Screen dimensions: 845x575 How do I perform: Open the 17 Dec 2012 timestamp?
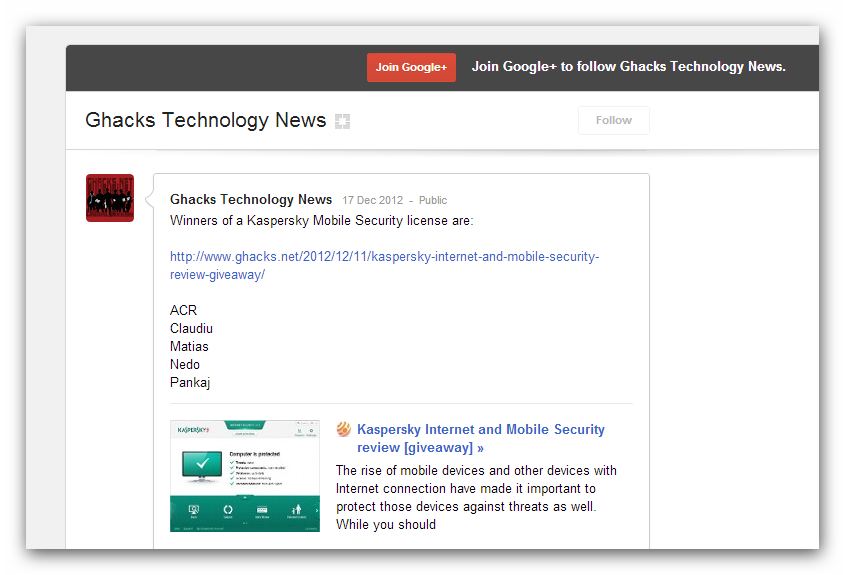click(x=372, y=200)
